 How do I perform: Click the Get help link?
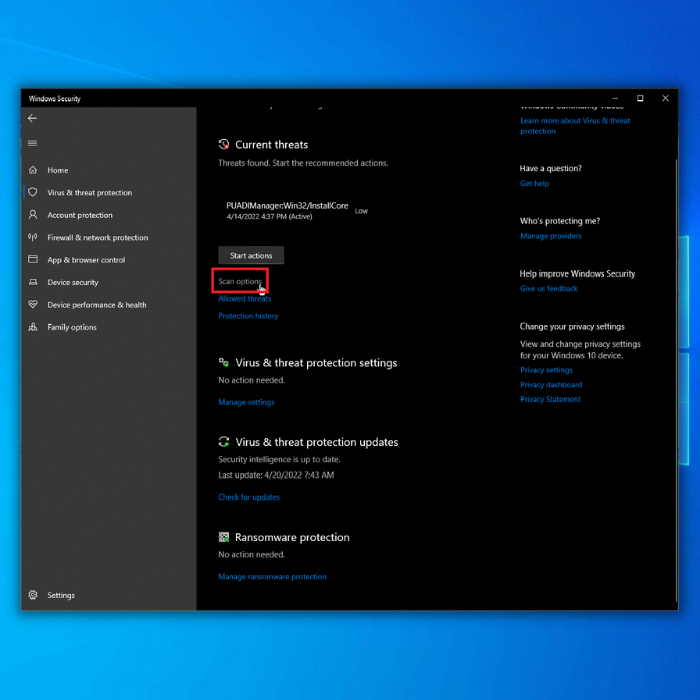point(534,183)
